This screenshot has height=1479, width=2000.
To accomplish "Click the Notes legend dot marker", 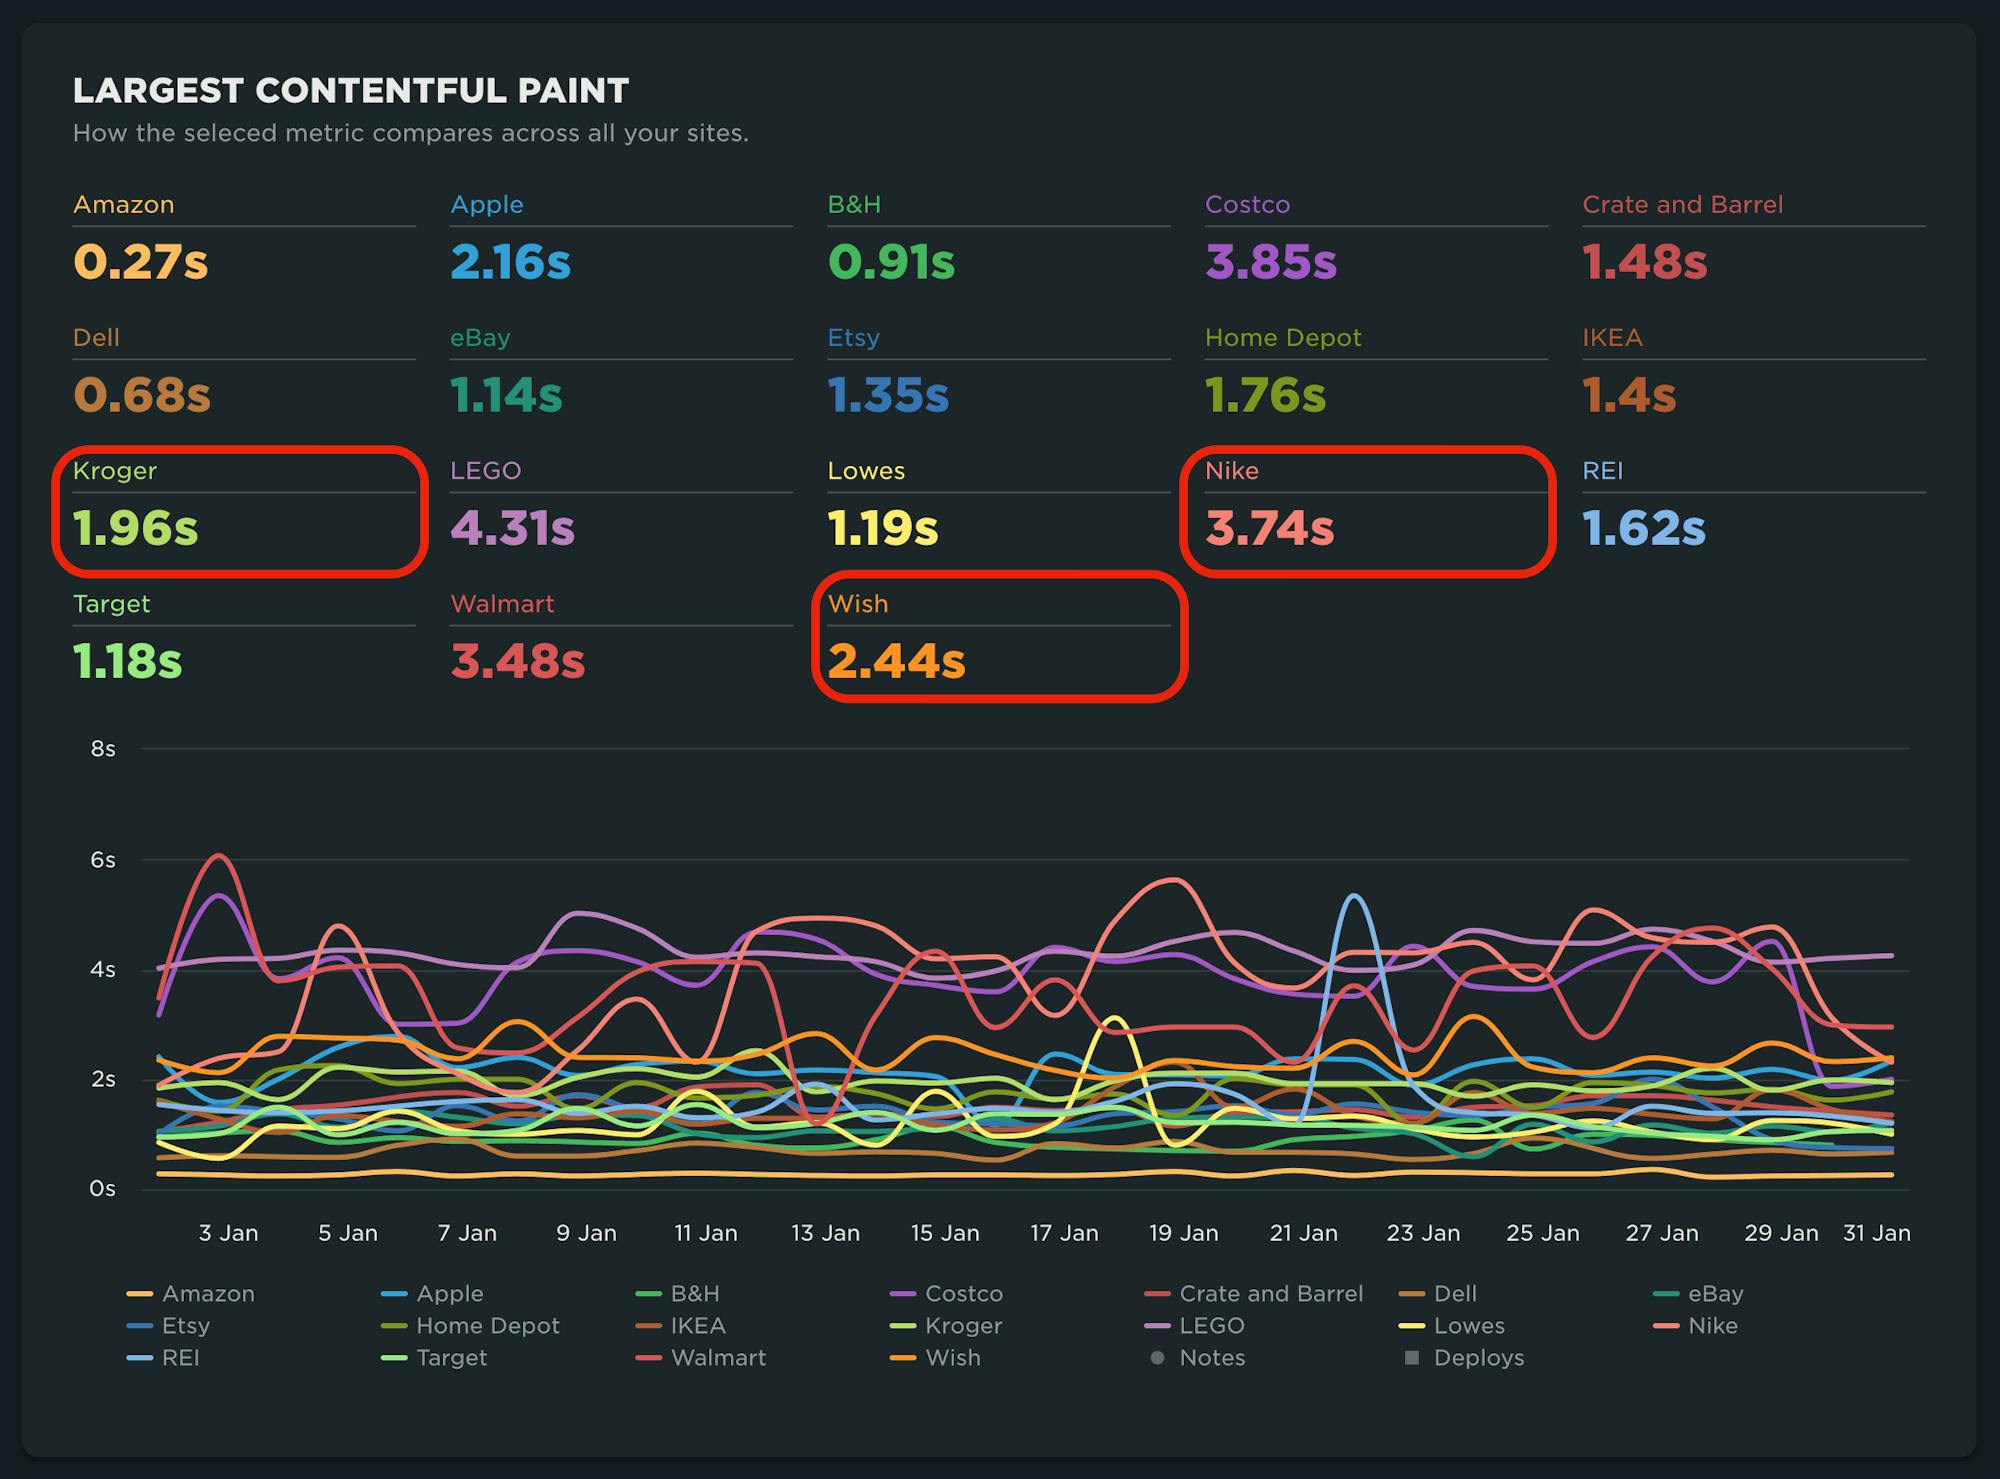I will coord(1157,1358).
